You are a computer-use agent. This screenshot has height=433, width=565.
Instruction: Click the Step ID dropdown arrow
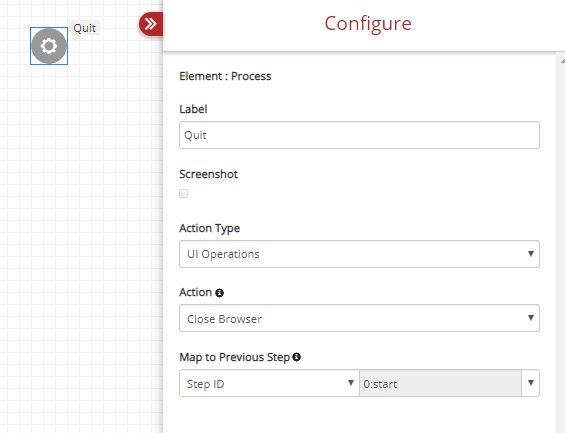351,383
